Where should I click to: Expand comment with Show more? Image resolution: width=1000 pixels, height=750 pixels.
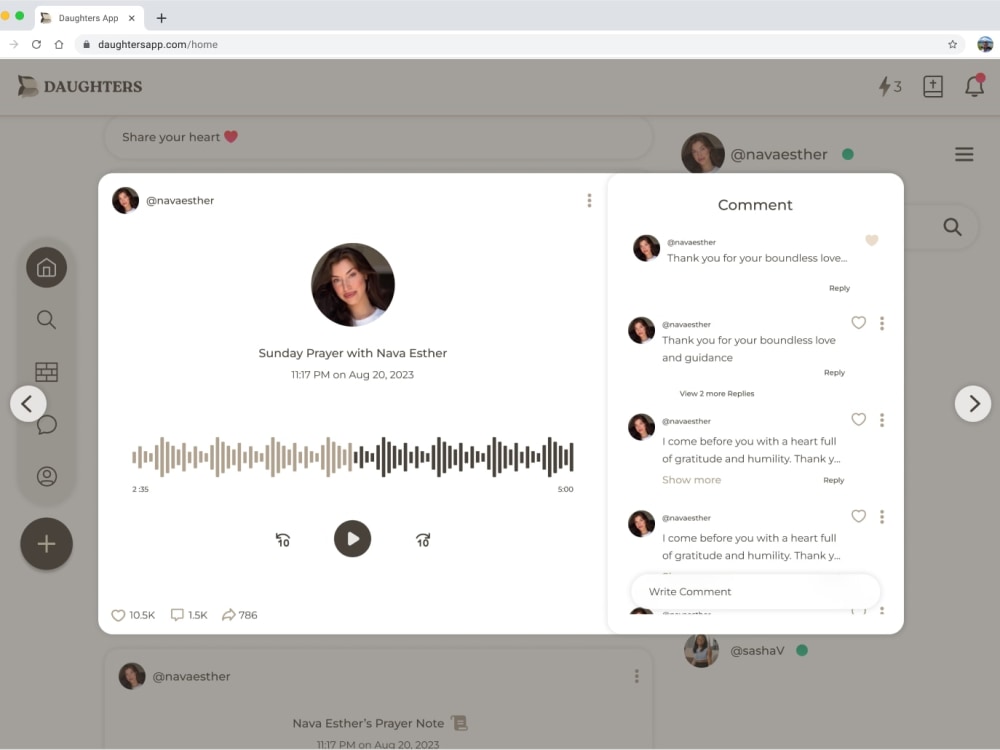tap(691, 480)
